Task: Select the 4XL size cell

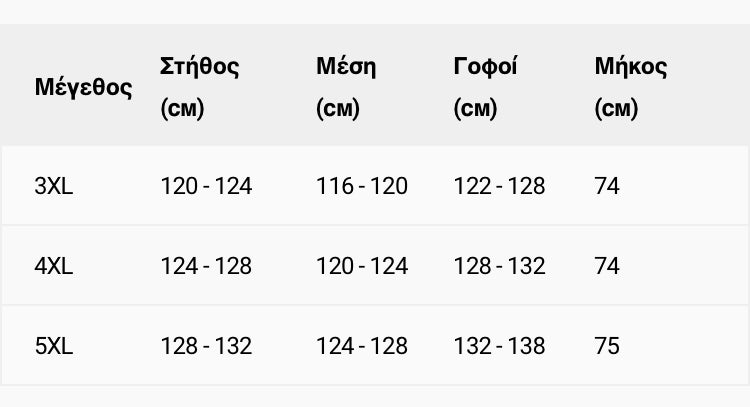Action: 54,266
